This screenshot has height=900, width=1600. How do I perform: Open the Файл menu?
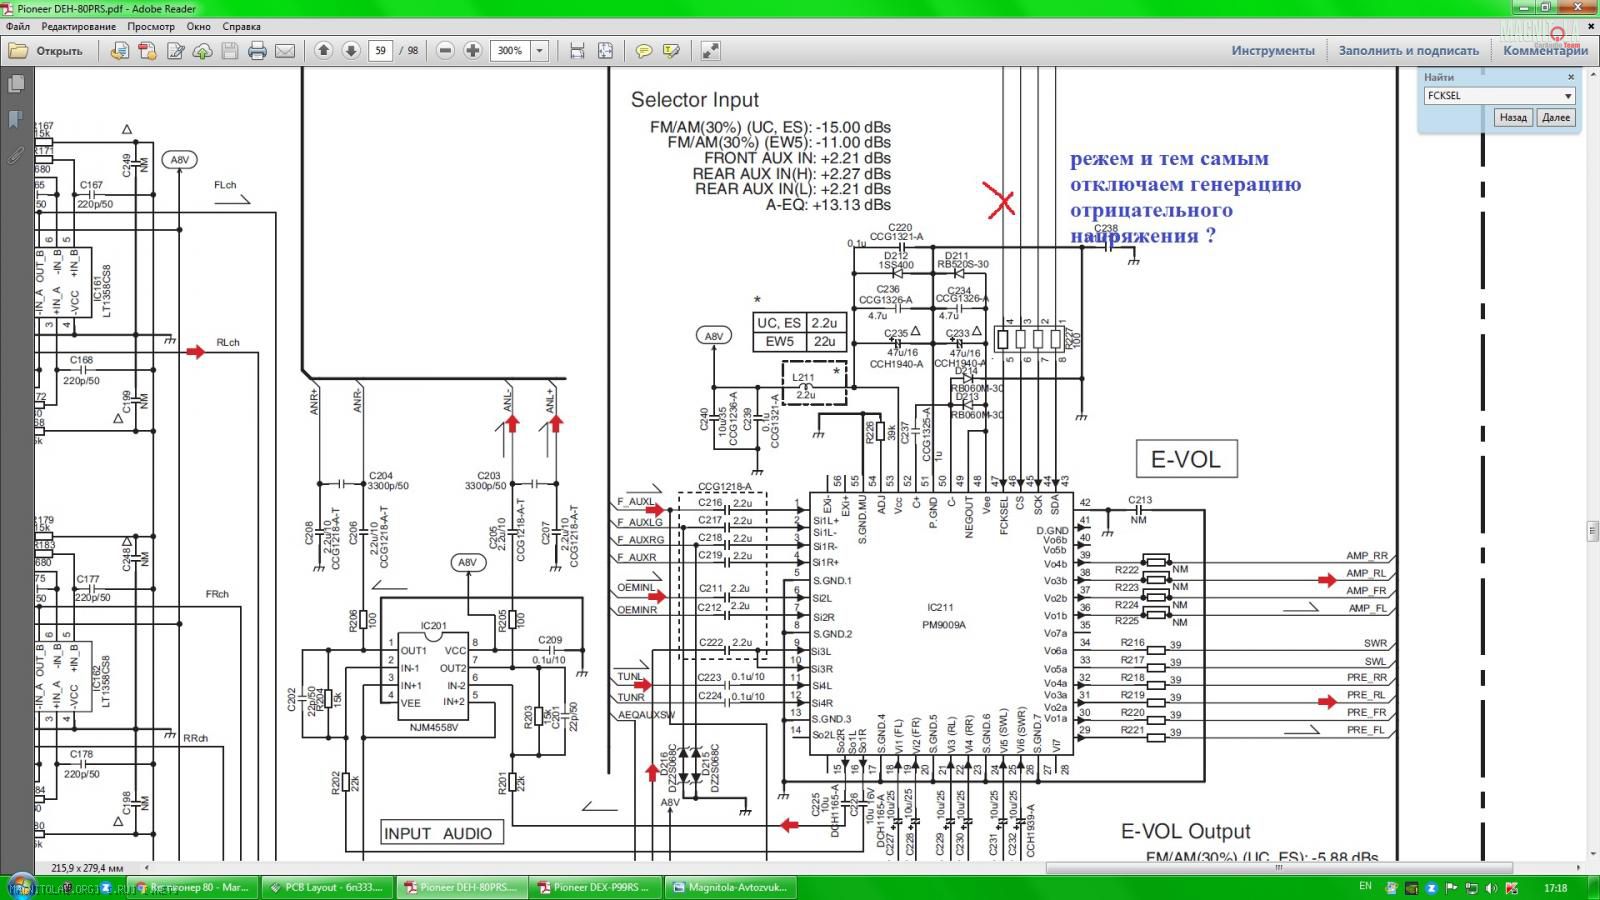18,27
